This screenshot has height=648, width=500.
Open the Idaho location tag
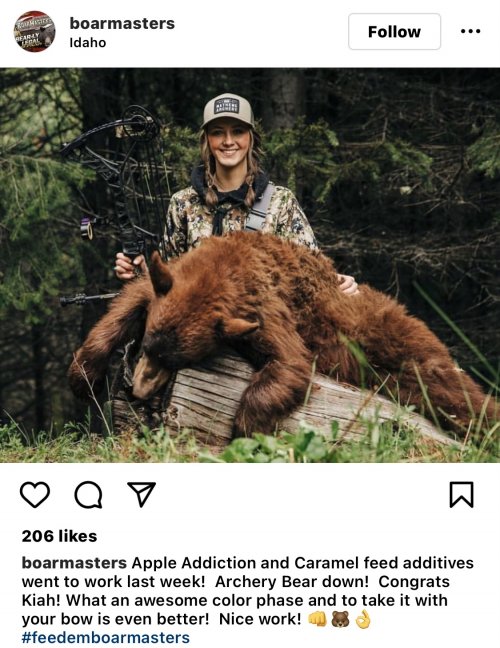click(88, 43)
